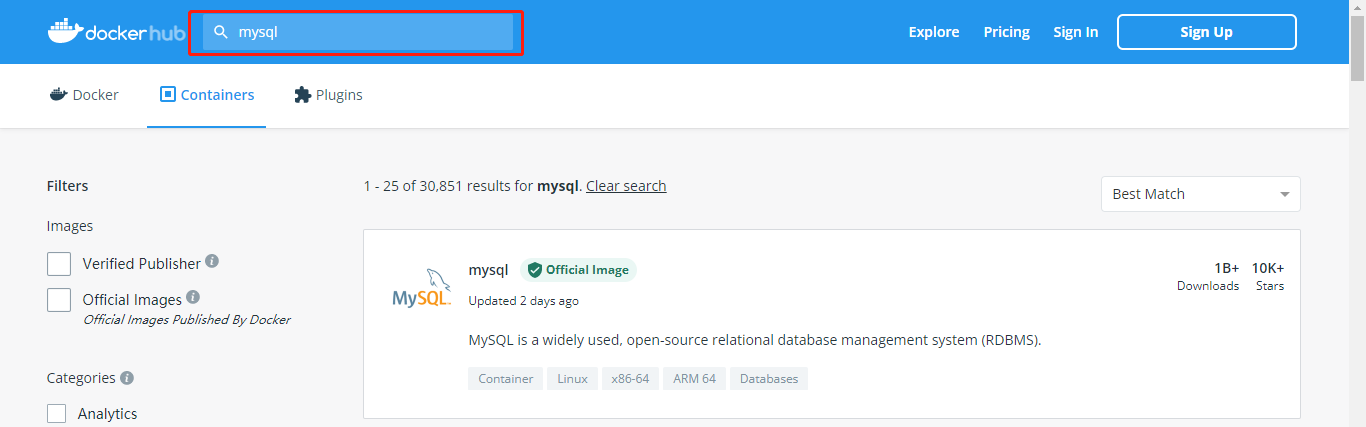The height and width of the screenshot is (427, 1366).
Task: Click 'Official Images Published By Docker' caption
Action: click(x=187, y=320)
